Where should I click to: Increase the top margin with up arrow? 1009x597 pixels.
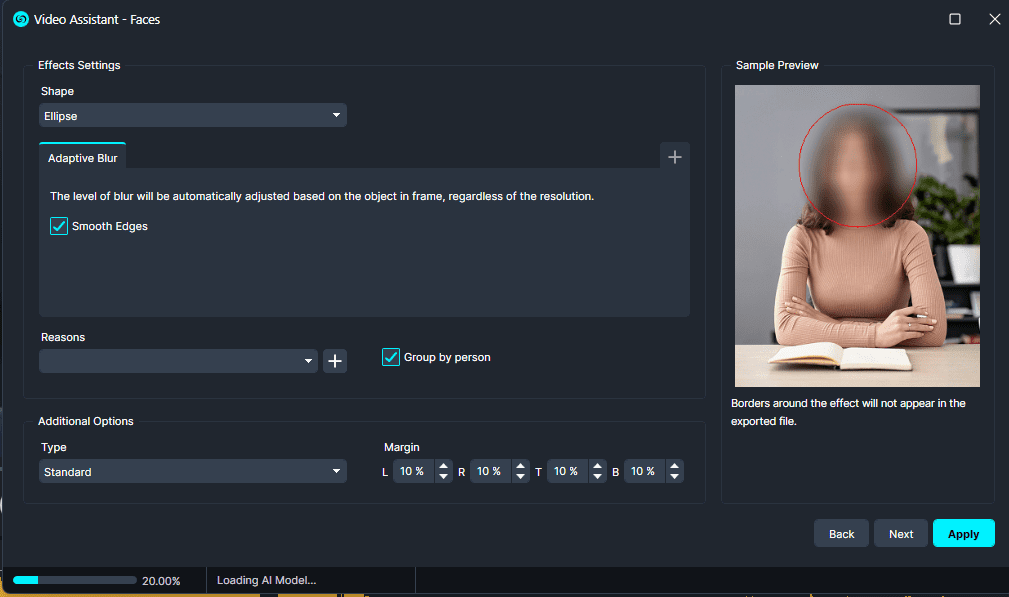598,466
